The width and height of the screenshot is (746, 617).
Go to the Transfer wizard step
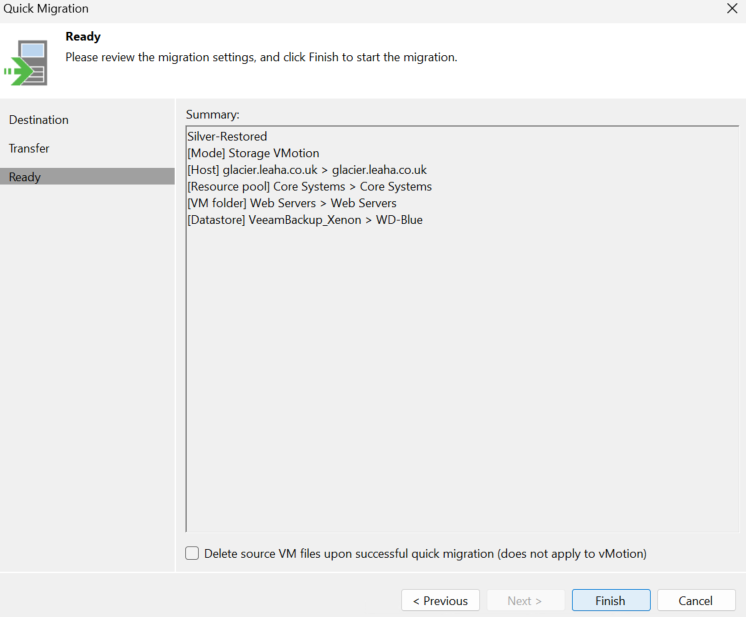(29, 148)
